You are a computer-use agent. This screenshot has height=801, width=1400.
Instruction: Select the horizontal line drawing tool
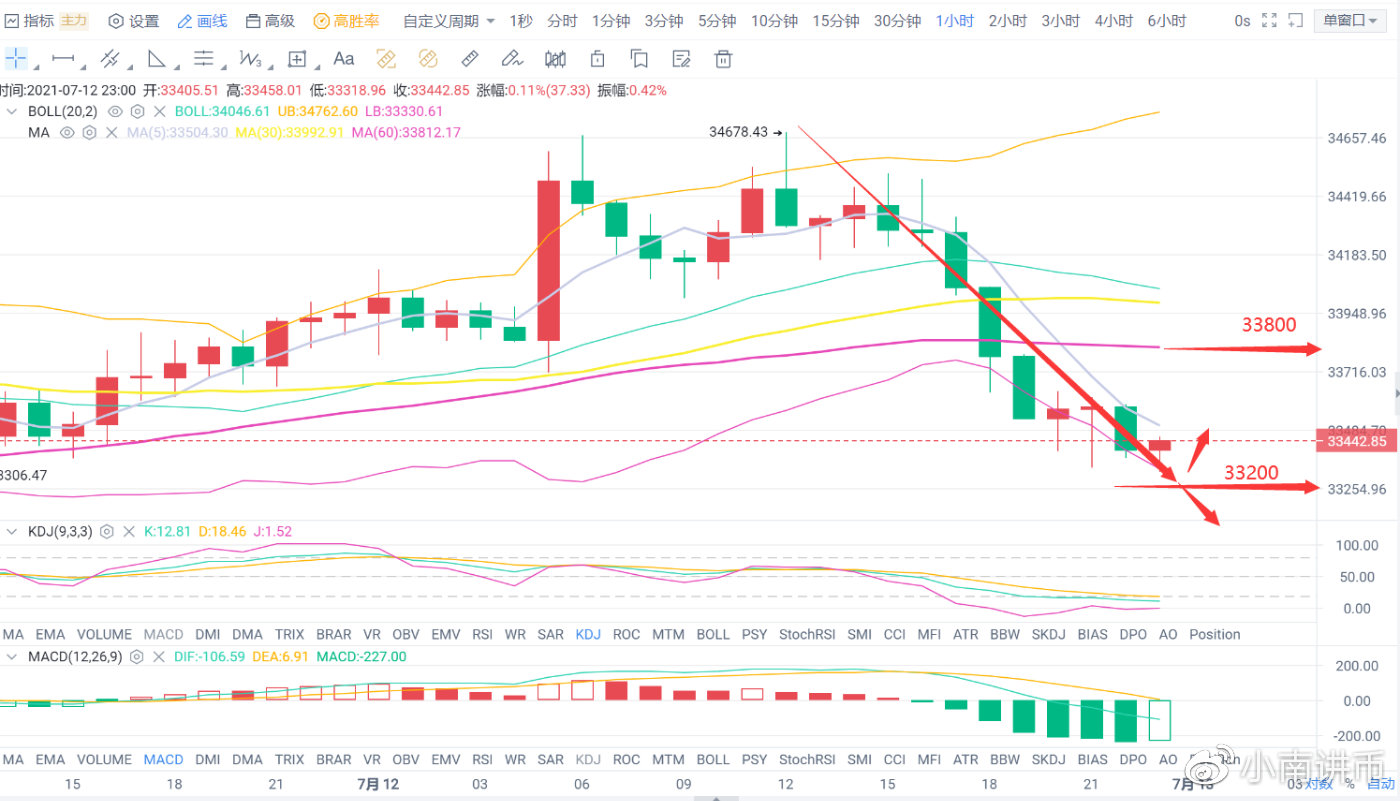(x=61, y=59)
